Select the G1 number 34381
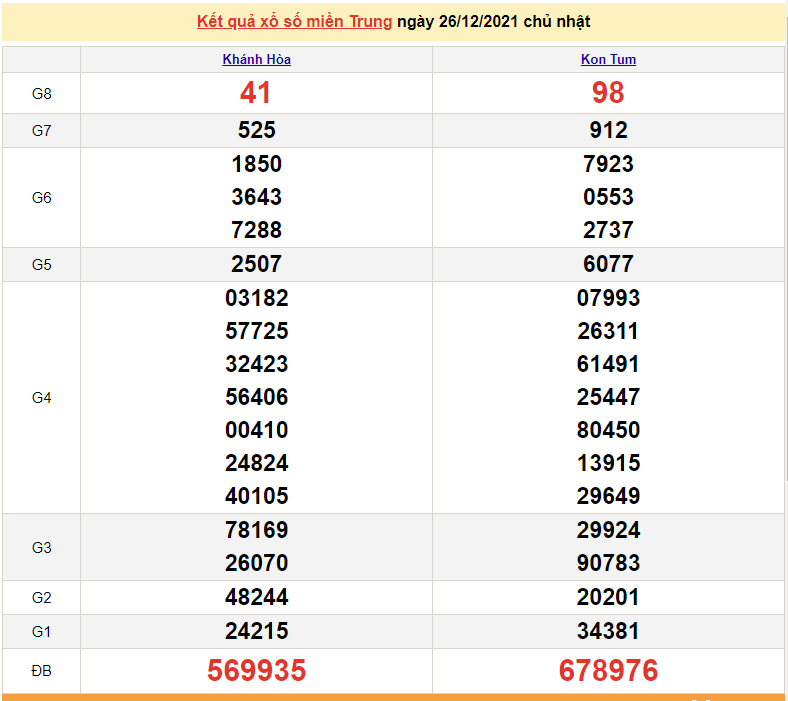Screen dimensions: 788x701 (608, 631)
